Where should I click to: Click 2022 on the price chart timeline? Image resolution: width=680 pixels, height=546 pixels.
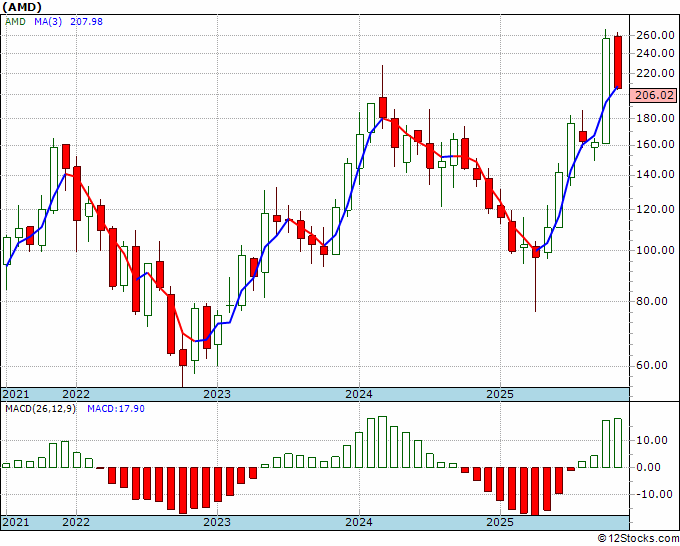click(75, 394)
